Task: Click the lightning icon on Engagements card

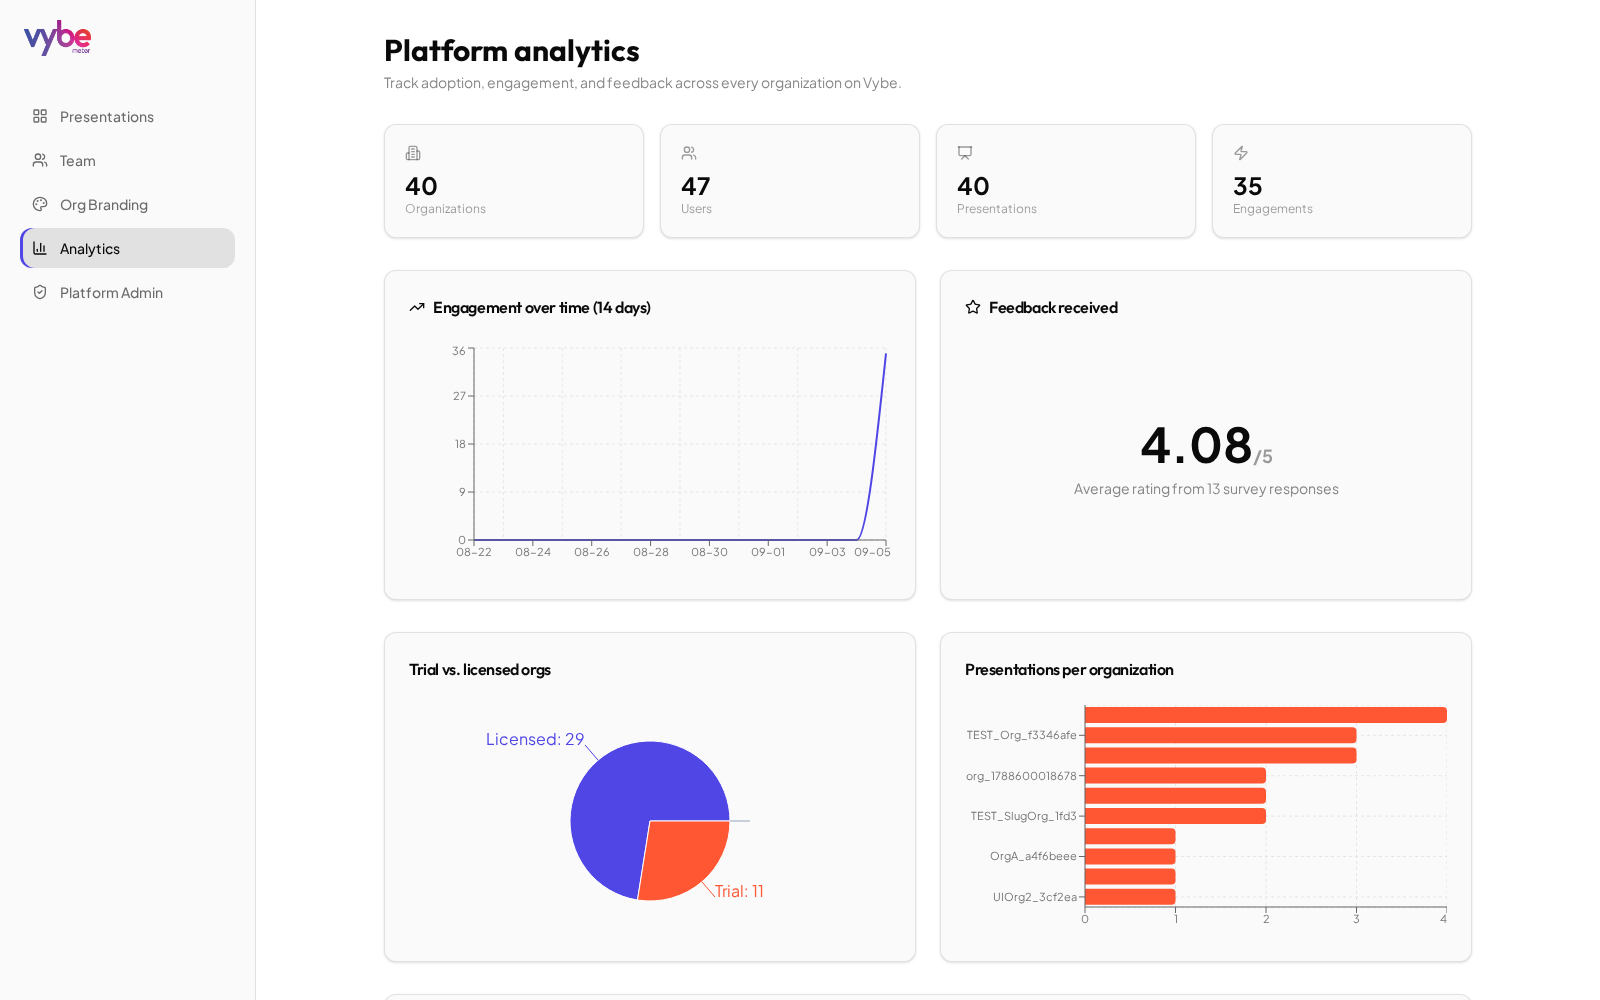Action: coord(1241,153)
